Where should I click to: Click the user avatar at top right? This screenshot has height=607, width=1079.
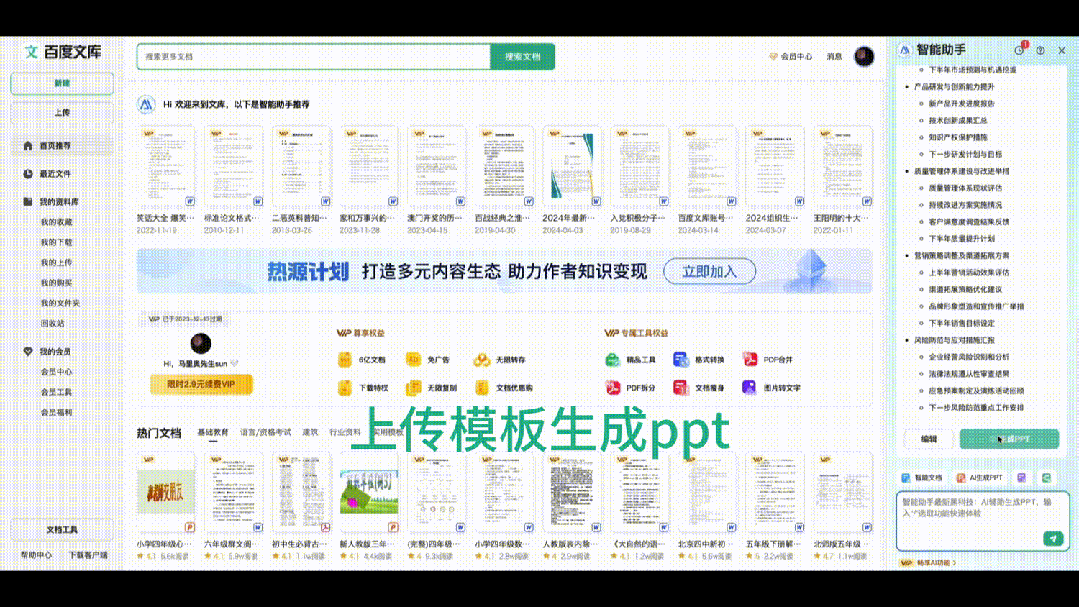864,57
